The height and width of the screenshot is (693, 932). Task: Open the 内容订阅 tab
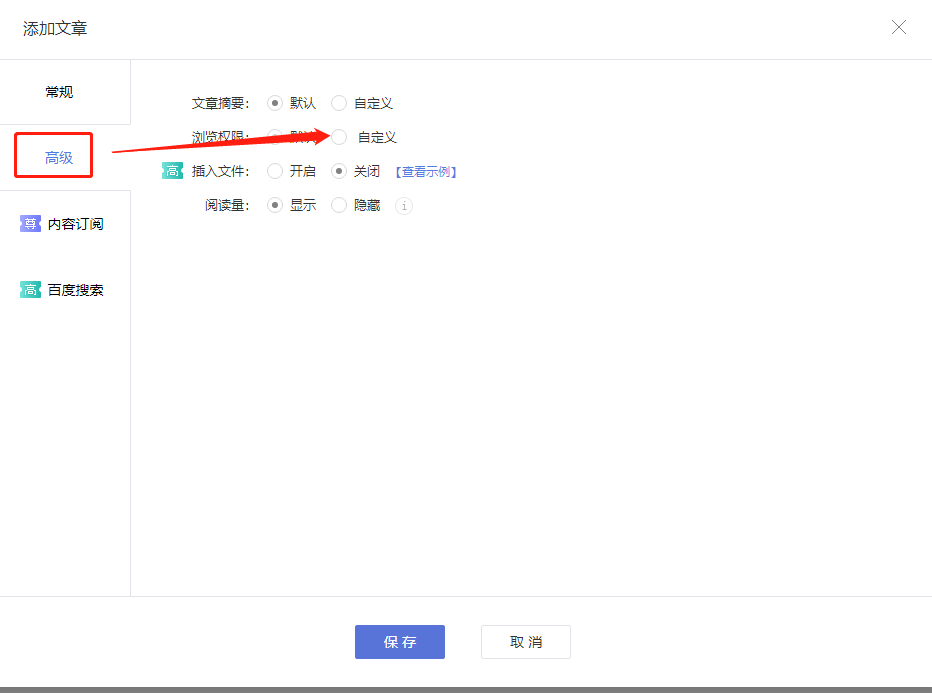(62, 224)
